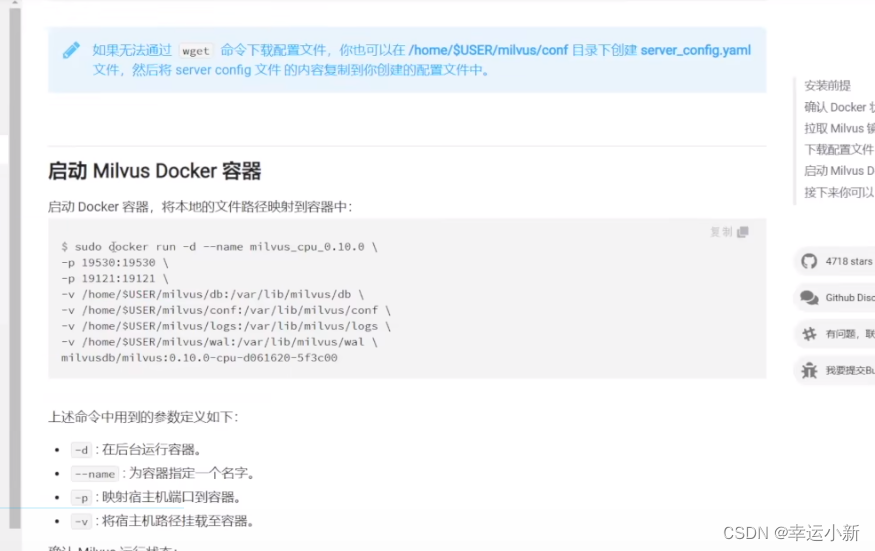The height and width of the screenshot is (551, 875).
Task: Click the code line '-p 19530:19530'
Action: click(x=115, y=262)
